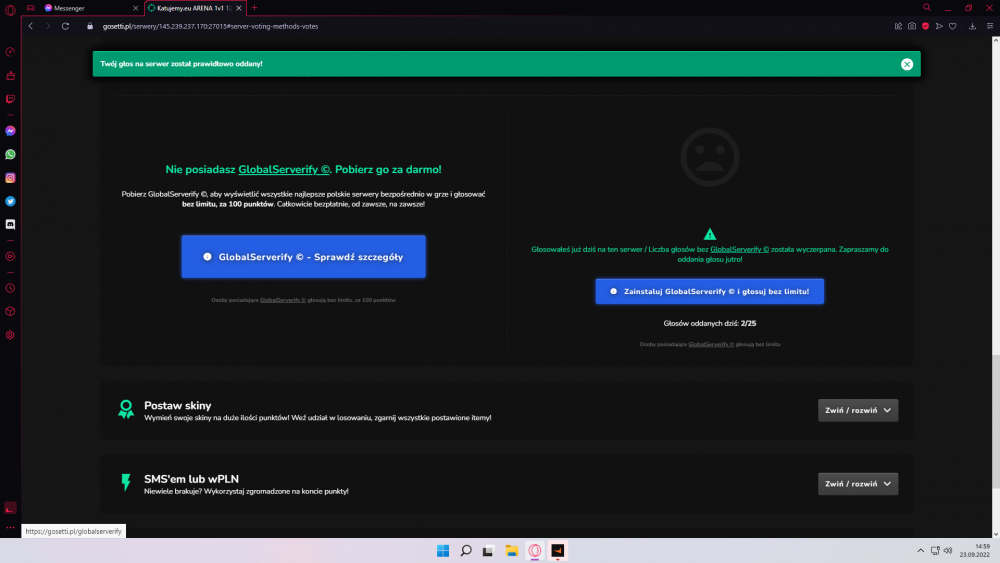Viewport: 1000px width, 563px height.
Task: Open sidebar three-dots more options
Action: point(10,527)
